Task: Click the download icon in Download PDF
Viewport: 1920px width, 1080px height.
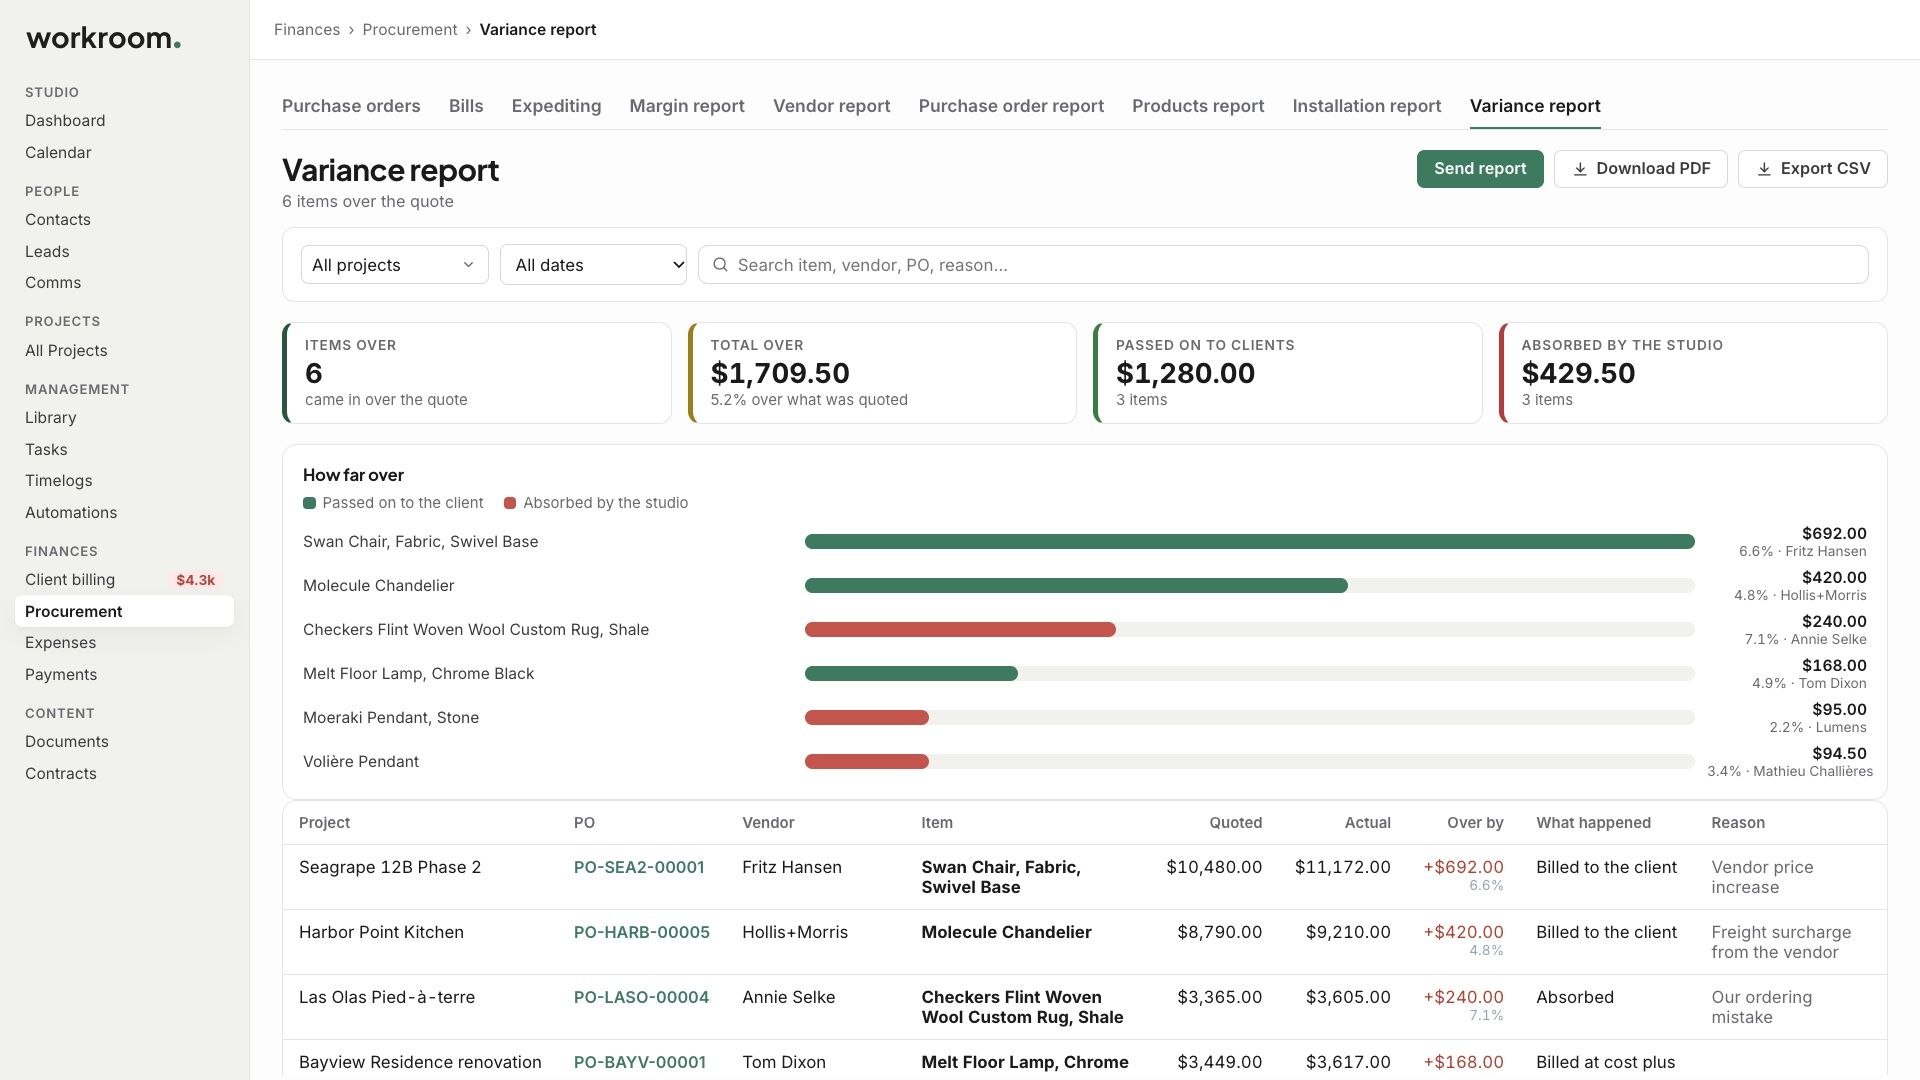Action: click(1580, 169)
